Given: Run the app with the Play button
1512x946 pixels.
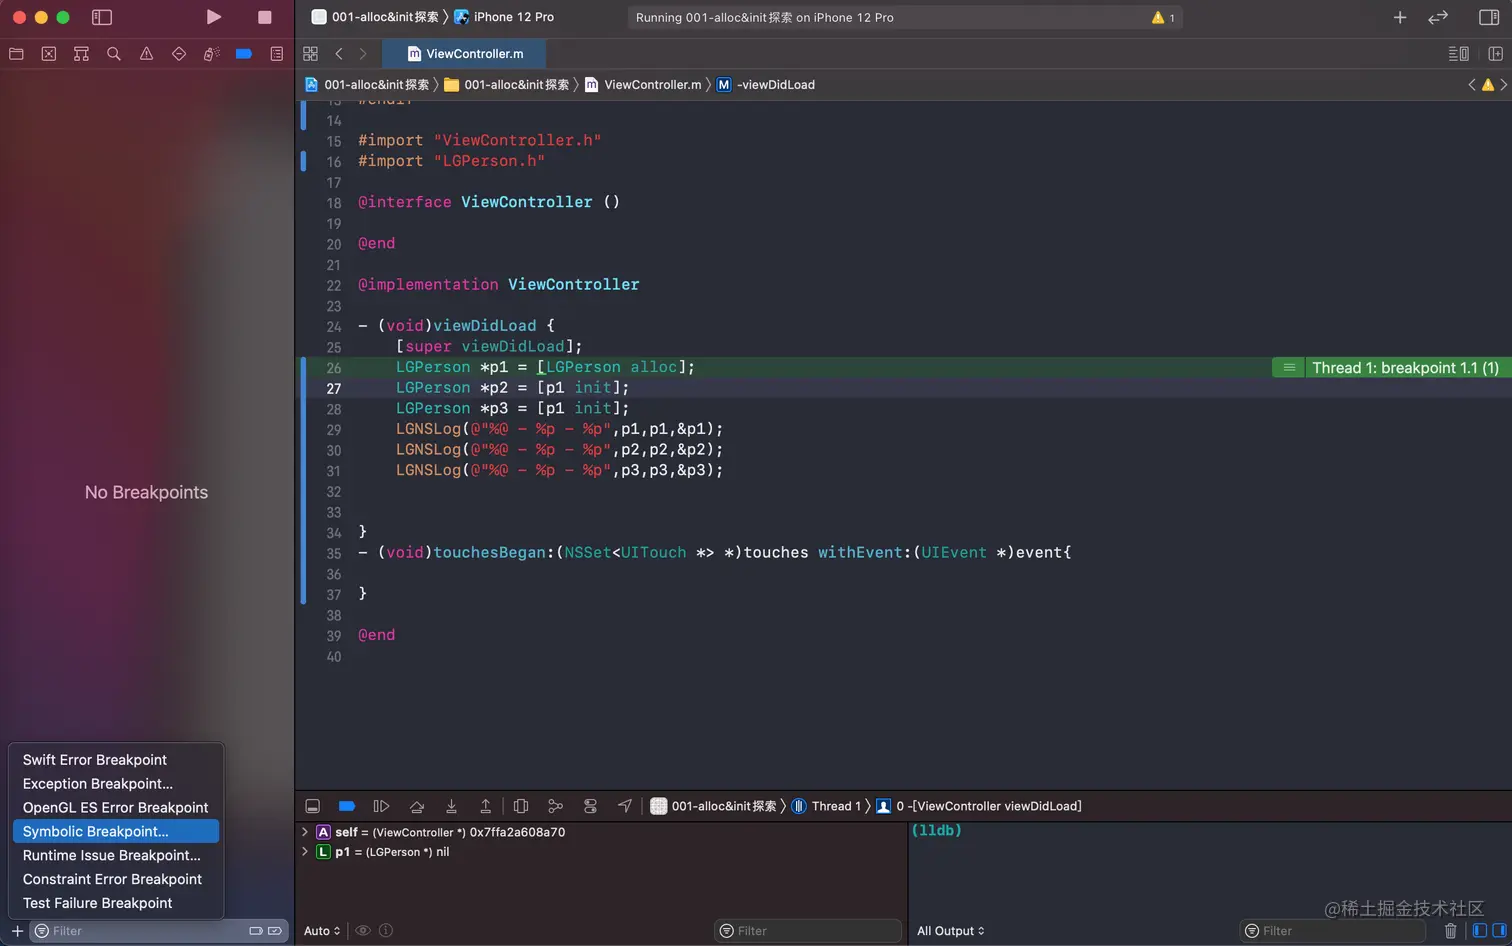Looking at the screenshot, I should pyautogui.click(x=213, y=17).
